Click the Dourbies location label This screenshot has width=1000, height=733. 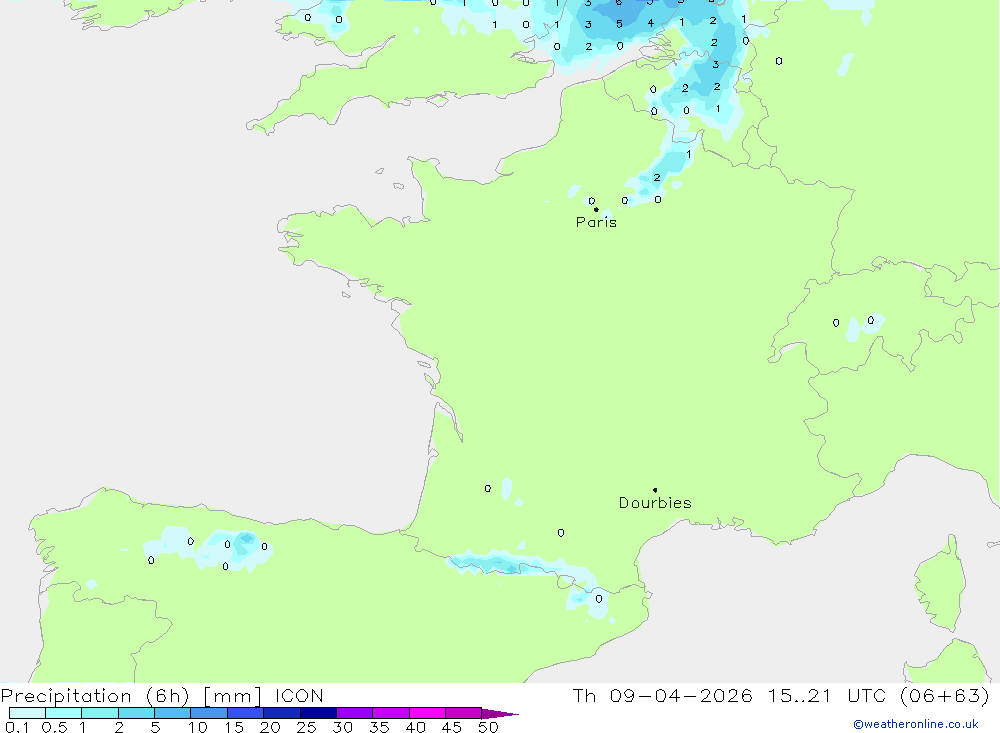pos(655,503)
